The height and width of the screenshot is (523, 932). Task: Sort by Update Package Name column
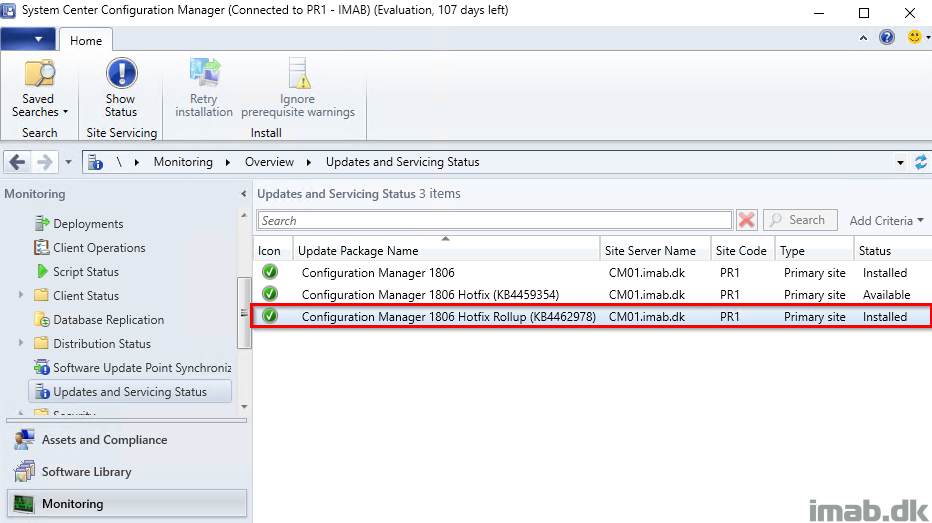tap(446, 251)
